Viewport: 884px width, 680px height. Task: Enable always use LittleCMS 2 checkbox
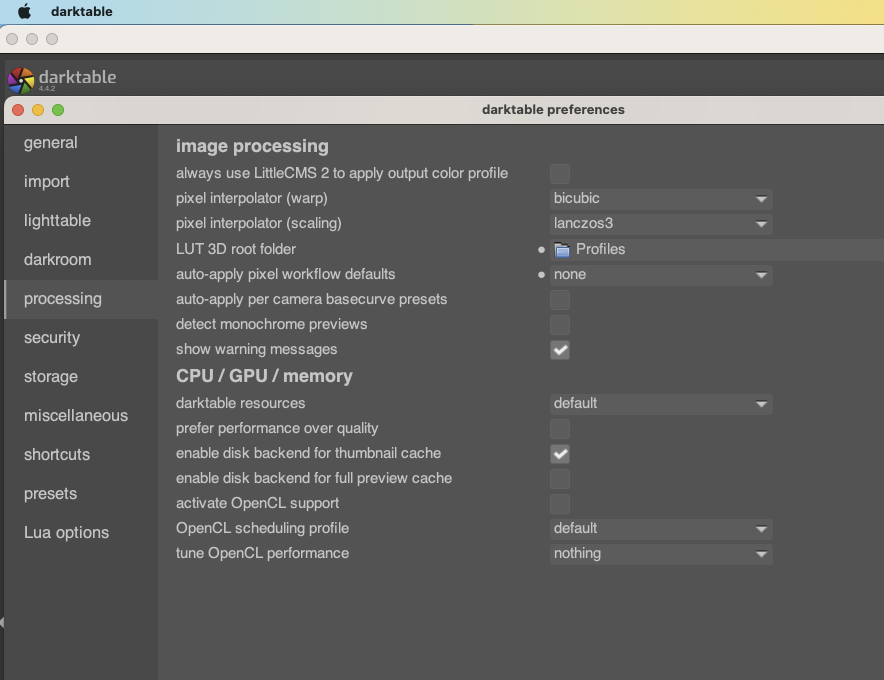coord(560,174)
